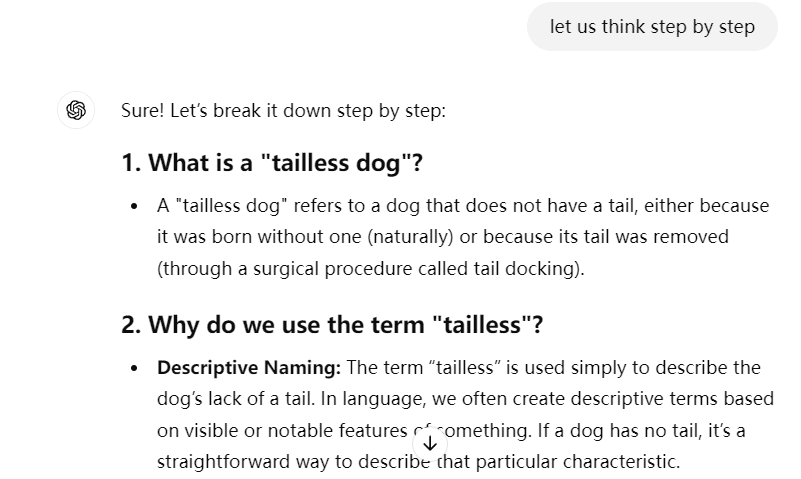This screenshot has height=479, width=801.
Task: Click the ChatGPT logo avatar icon
Action: tap(76, 110)
